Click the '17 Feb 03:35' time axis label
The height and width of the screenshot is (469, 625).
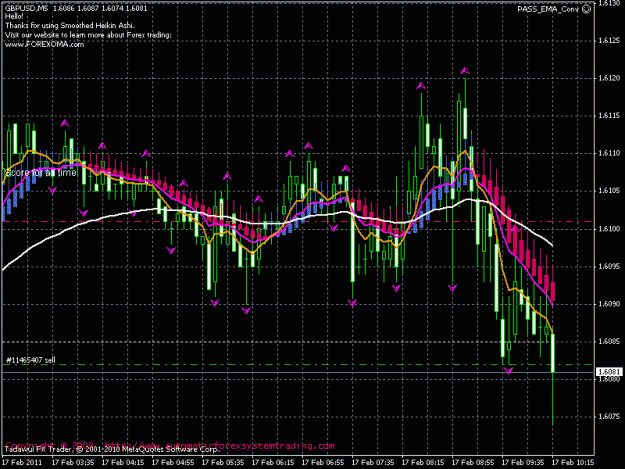click(x=73, y=463)
